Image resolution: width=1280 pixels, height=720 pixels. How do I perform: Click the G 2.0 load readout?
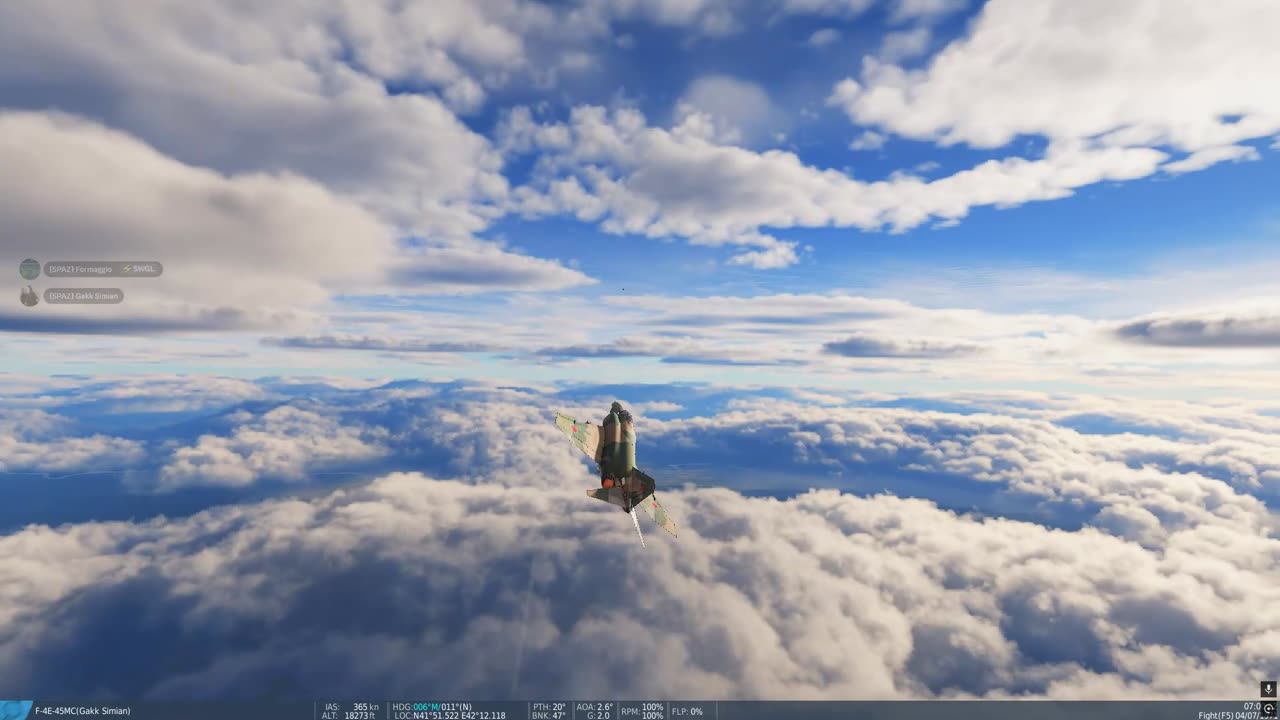click(597, 716)
